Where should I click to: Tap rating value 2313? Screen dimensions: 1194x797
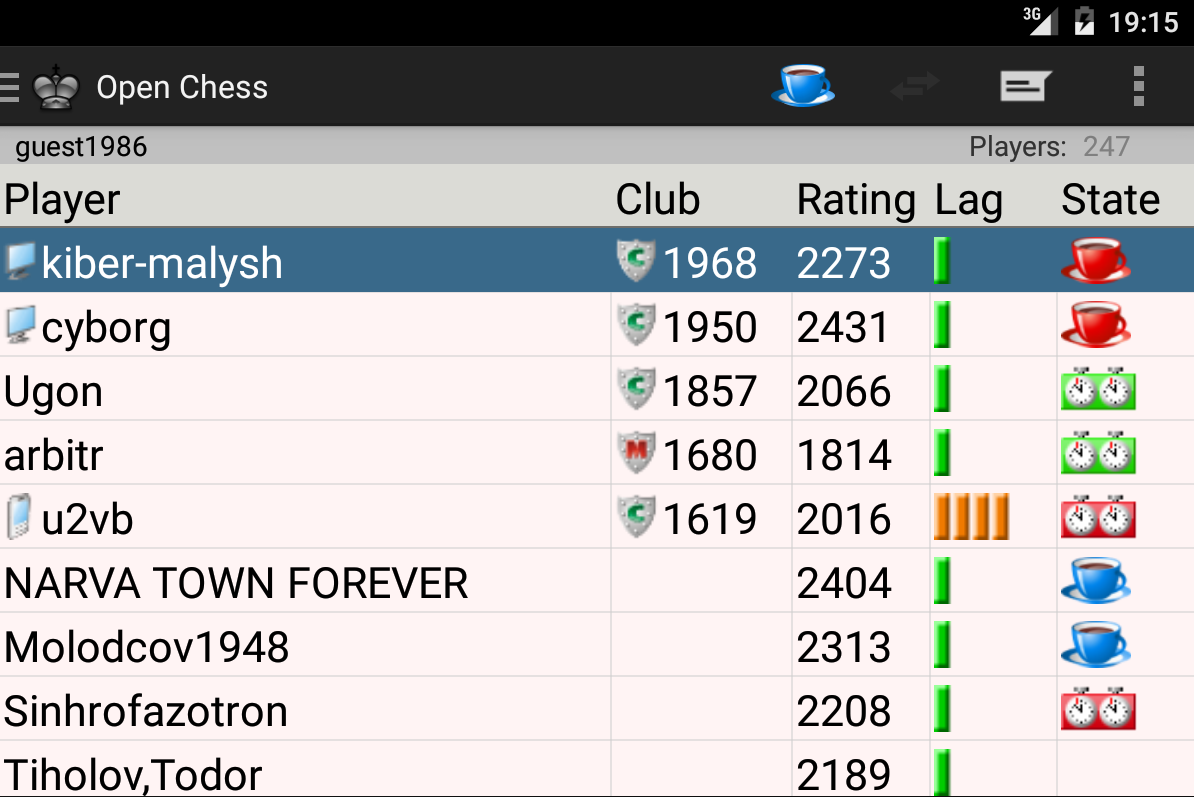point(844,647)
